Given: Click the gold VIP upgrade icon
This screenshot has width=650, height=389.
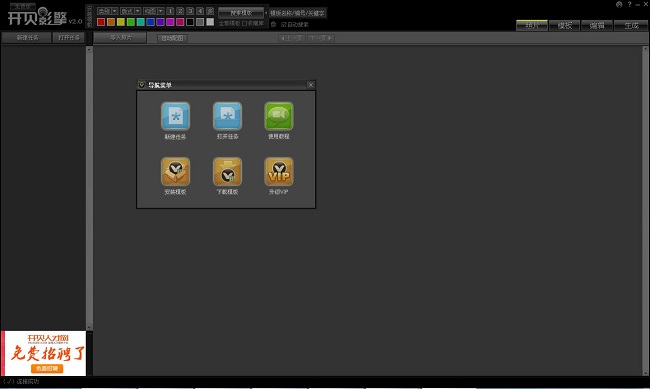Looking at the screenshot, I should (279, 171).
